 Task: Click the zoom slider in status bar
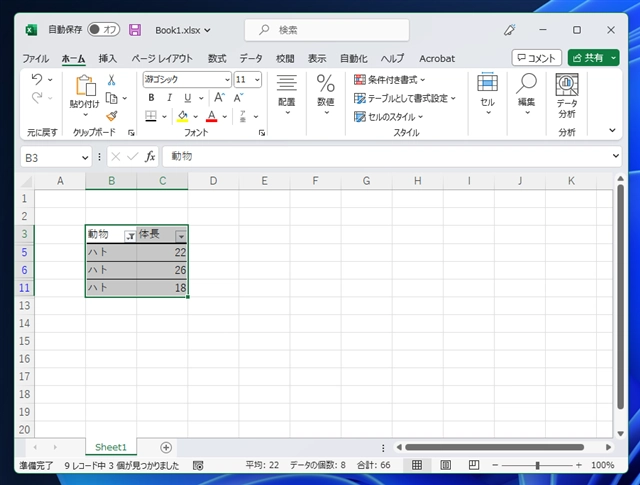pos(537,465)
